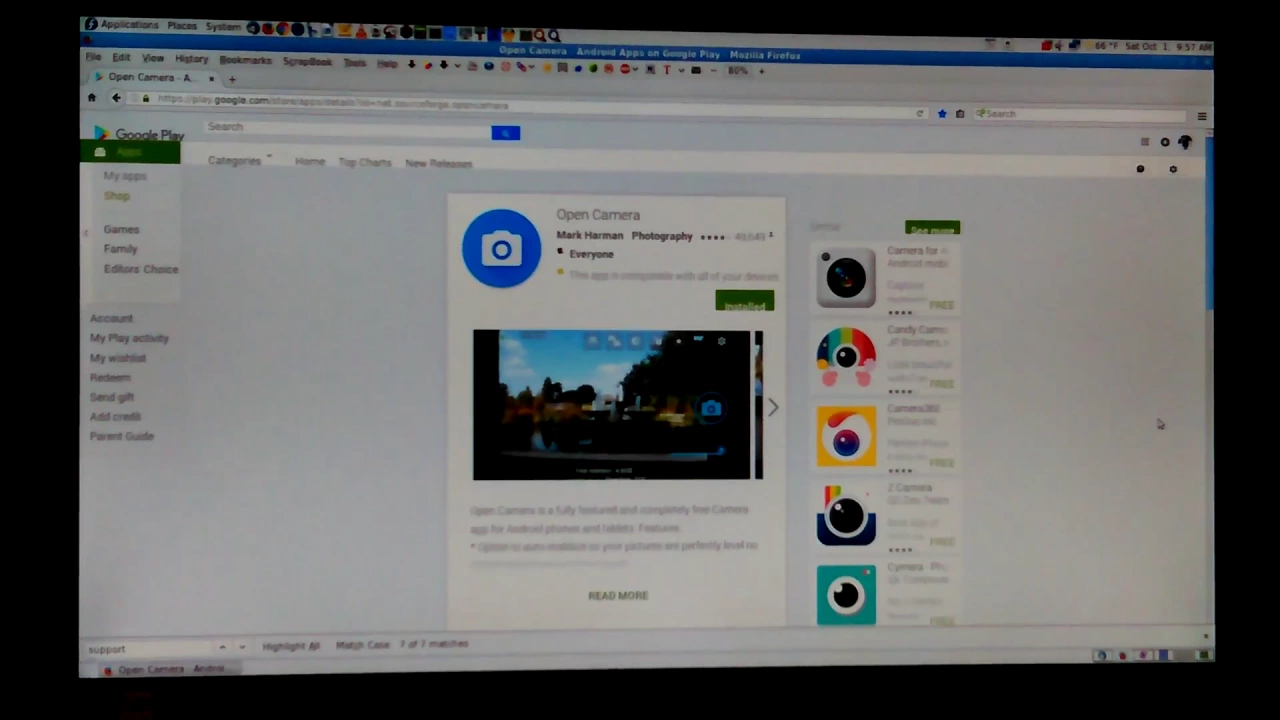Click the bookmark star icon
Viewport: 1280px width, 720px height.
tap(942, 113)
